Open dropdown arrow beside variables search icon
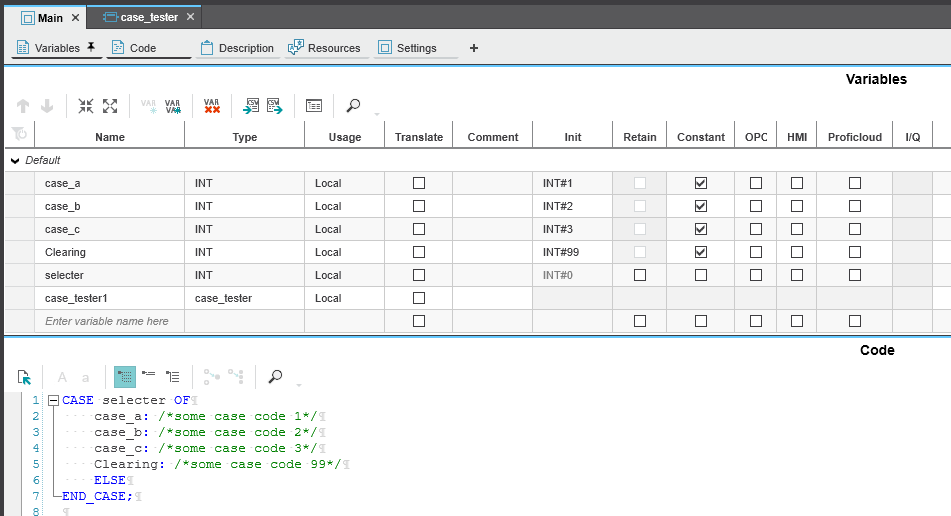This screenshot has height=516, width=951. 377,114
